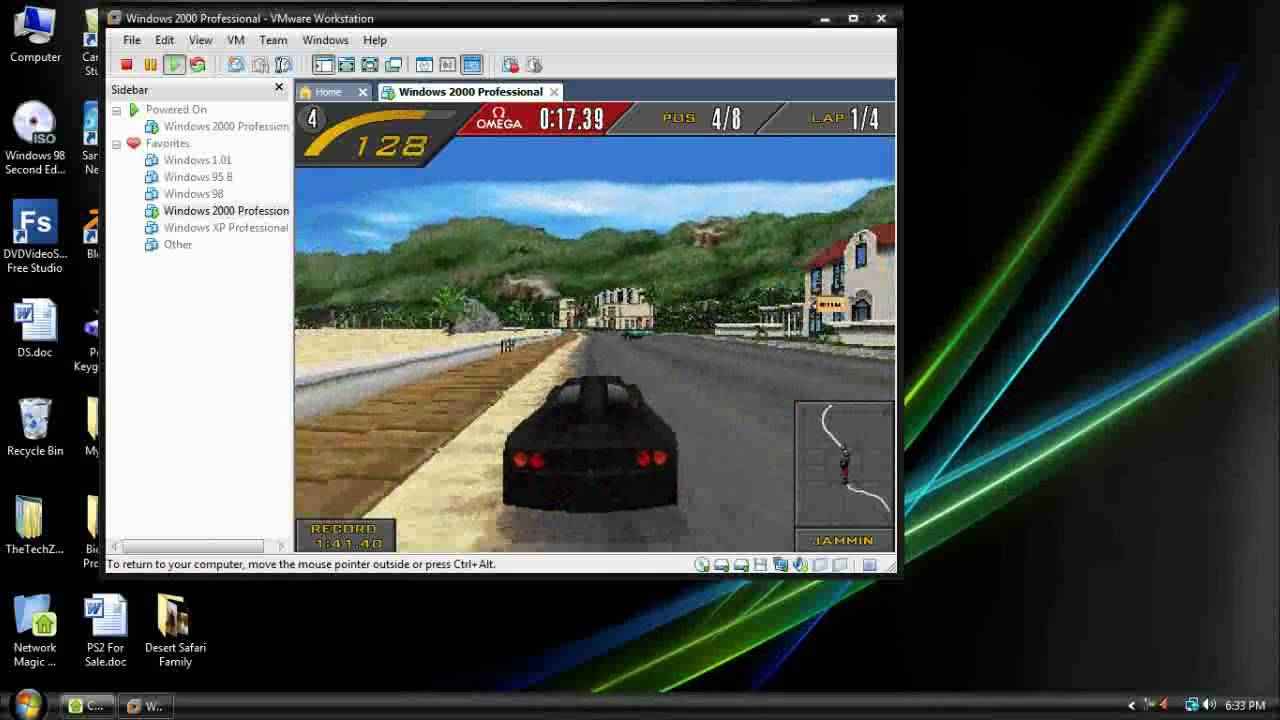Click the volume icon in system tray
The height and width of the screenshot is (720, 1280).
coord(1209,705)
